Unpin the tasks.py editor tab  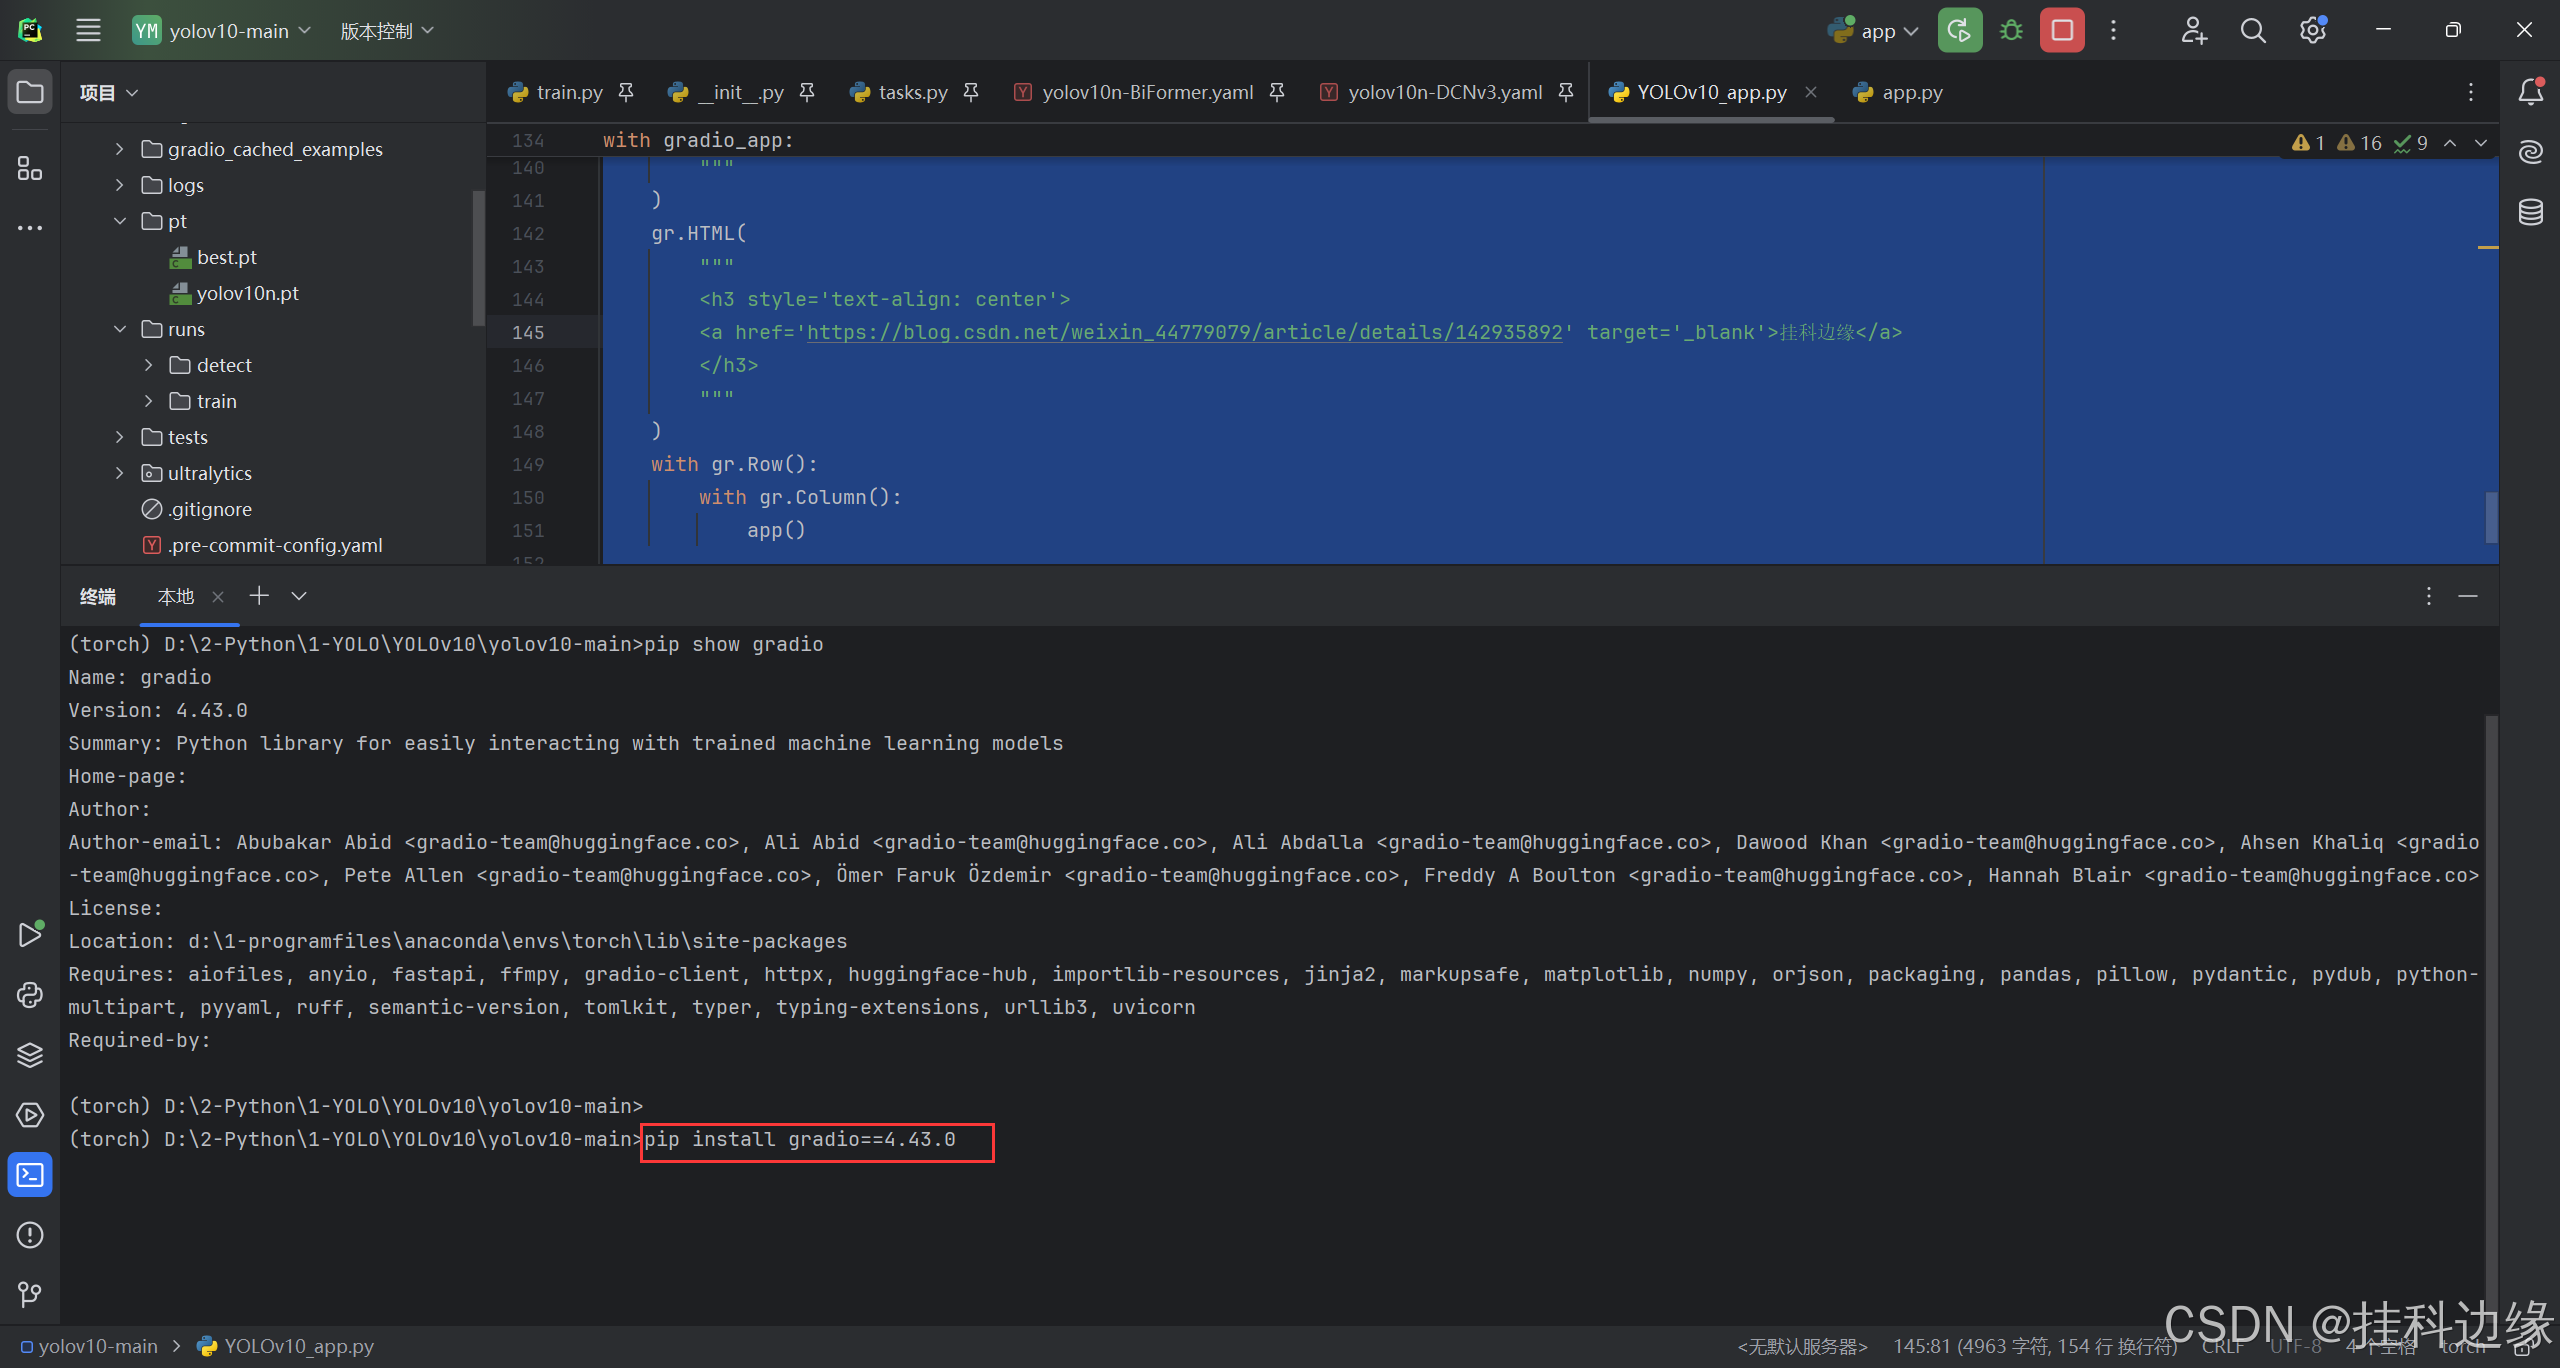tap(971, 92)
